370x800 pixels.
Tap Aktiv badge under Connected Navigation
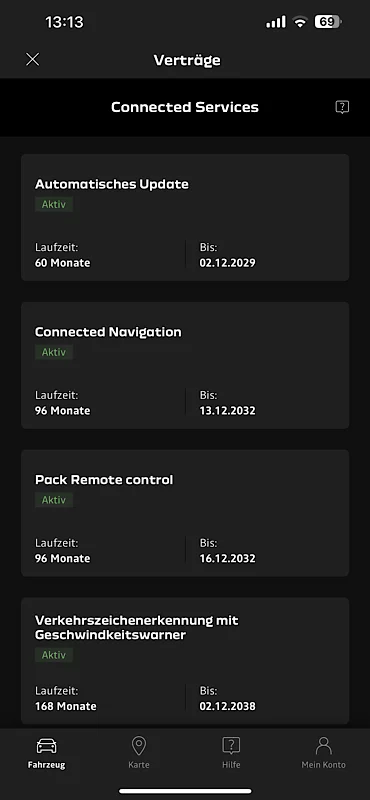54,352
